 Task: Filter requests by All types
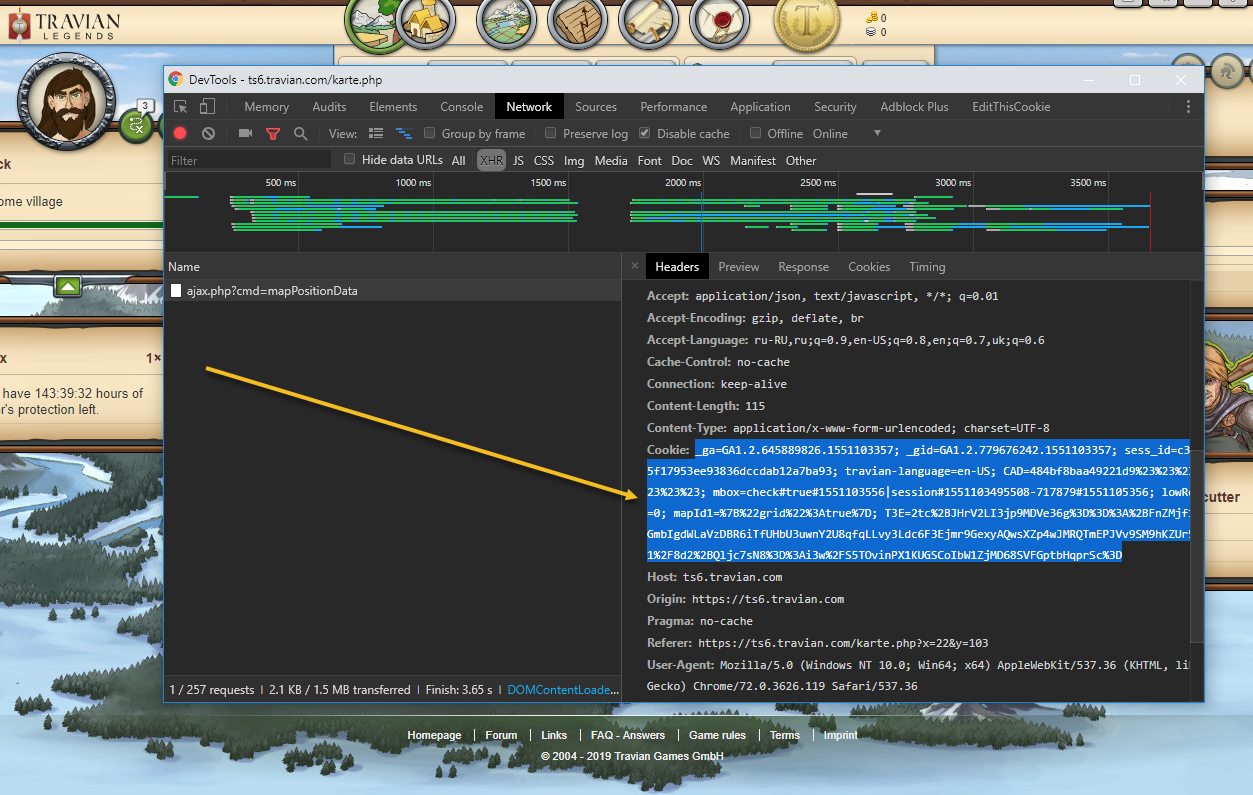pyautogui.click(x=458, y=160)
